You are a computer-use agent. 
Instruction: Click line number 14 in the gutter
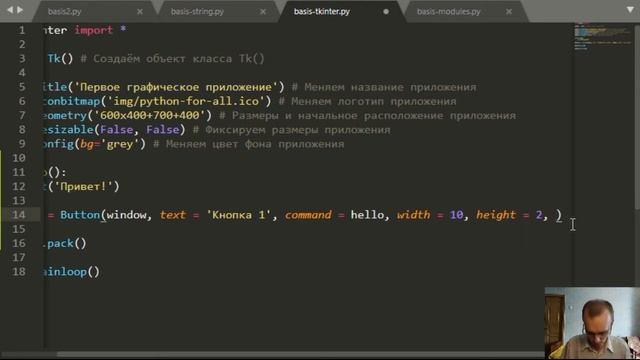pos(19,215)
